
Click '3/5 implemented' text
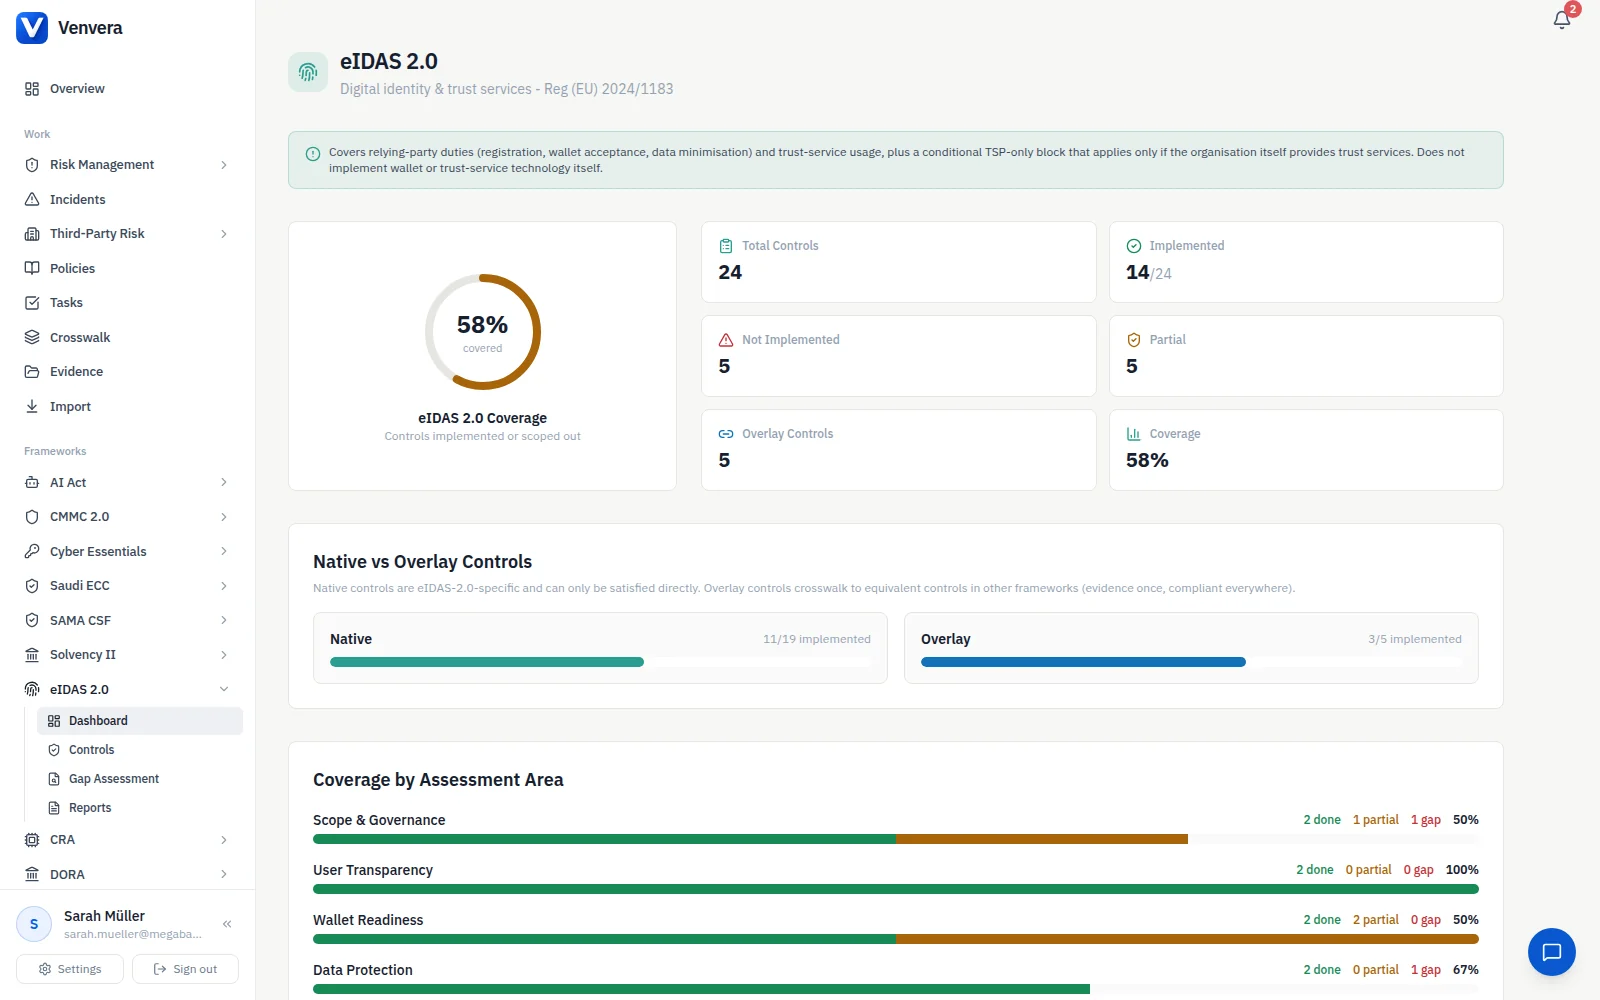click(x=1415, y=639)
